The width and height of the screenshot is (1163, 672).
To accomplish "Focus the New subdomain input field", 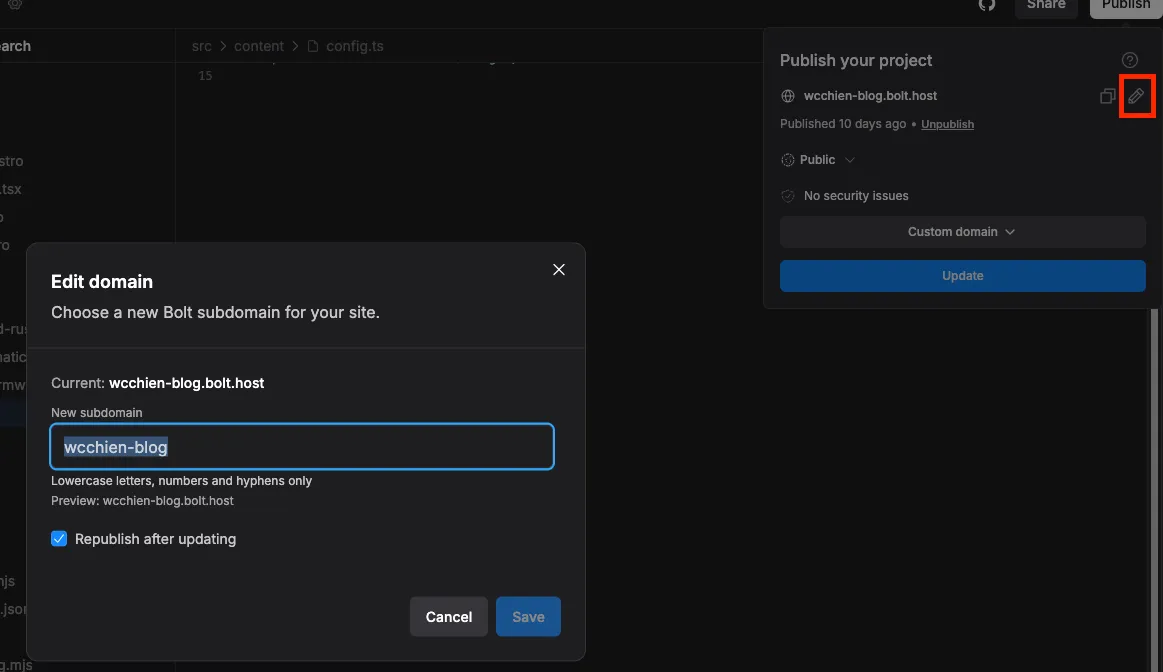I will [302, 447].
